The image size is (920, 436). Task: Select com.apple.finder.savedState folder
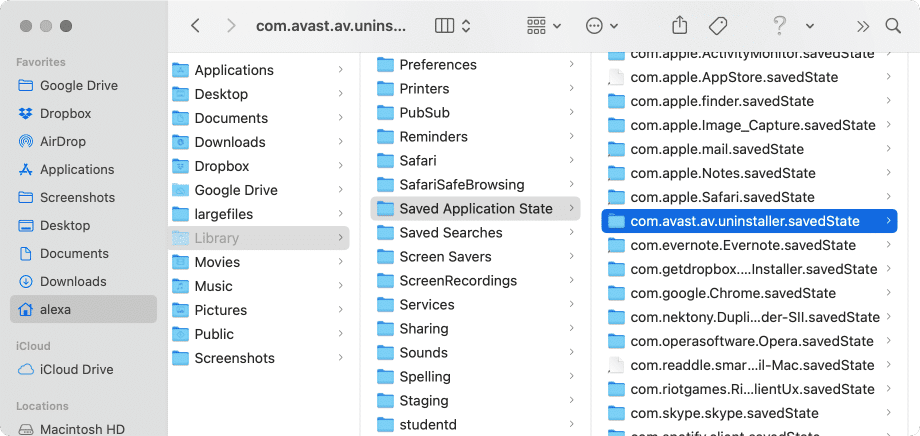click(750, 102)
